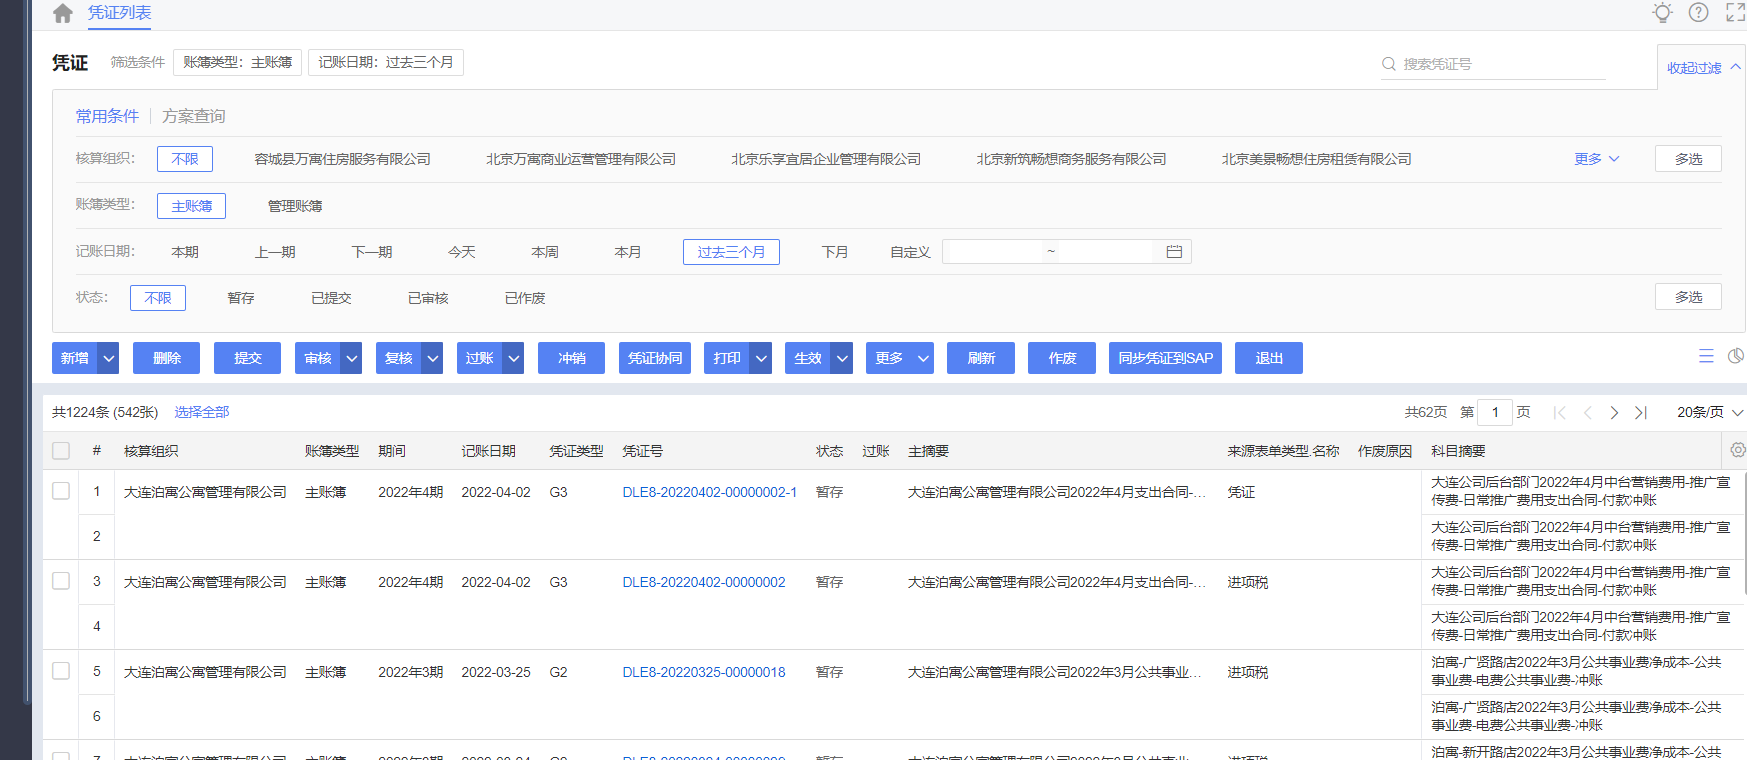Click 选择全部 link
Screen dimensions: 1747x760
click(202, 412)
